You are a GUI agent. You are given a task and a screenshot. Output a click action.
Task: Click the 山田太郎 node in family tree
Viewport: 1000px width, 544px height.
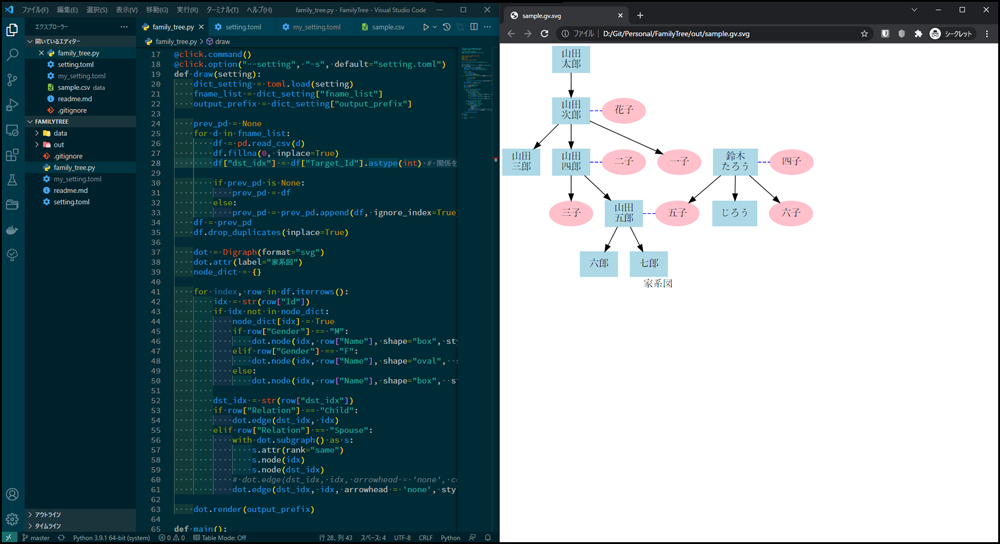click(x=571, y=59)
